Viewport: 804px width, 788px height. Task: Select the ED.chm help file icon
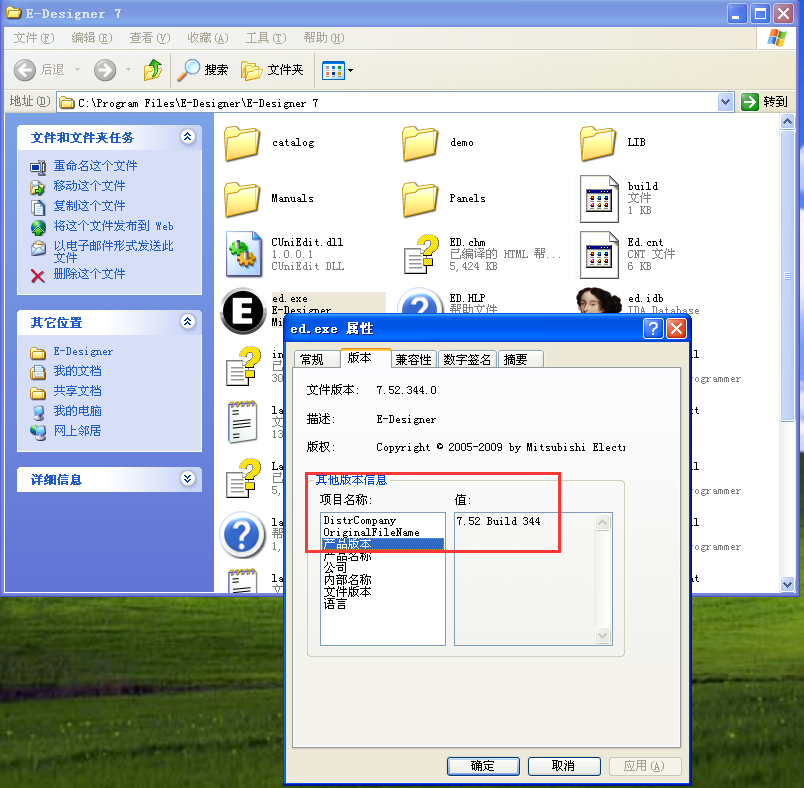[x=420, y=254]
